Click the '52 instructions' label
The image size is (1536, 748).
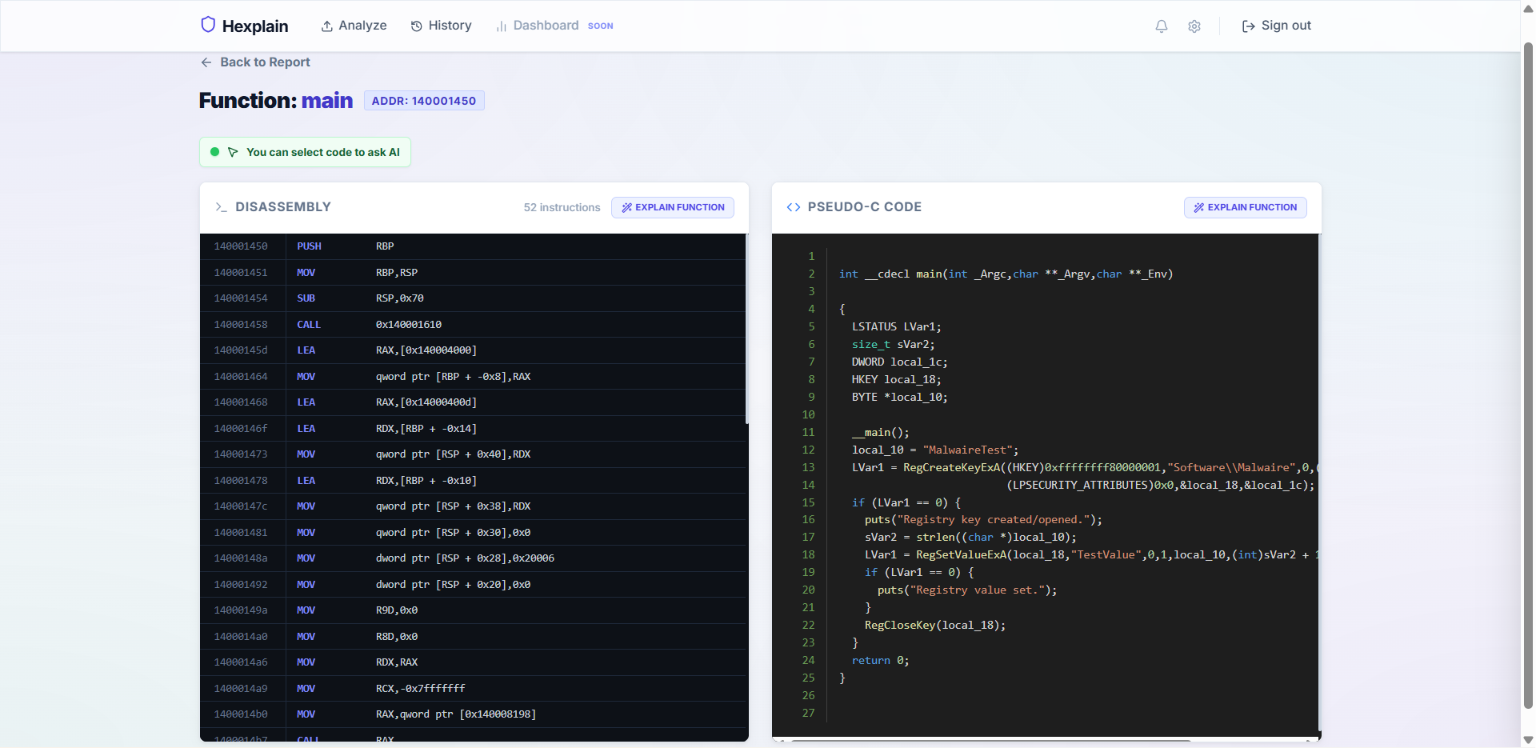(562, 207)
